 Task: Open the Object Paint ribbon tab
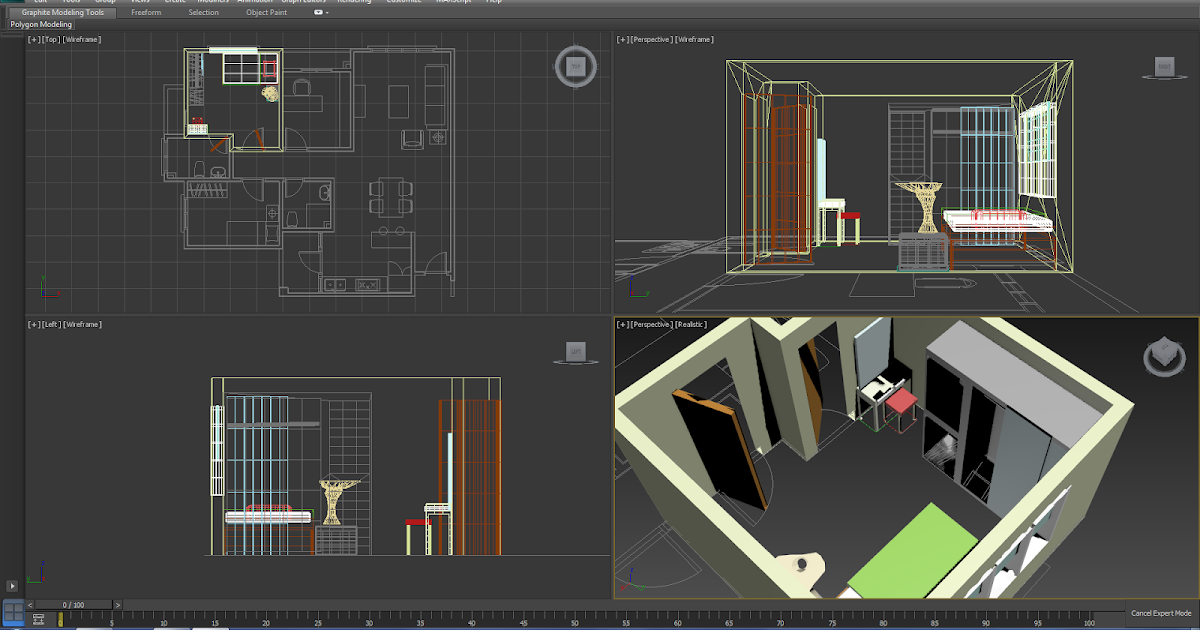pyautogui.click(x=265, y=12)
